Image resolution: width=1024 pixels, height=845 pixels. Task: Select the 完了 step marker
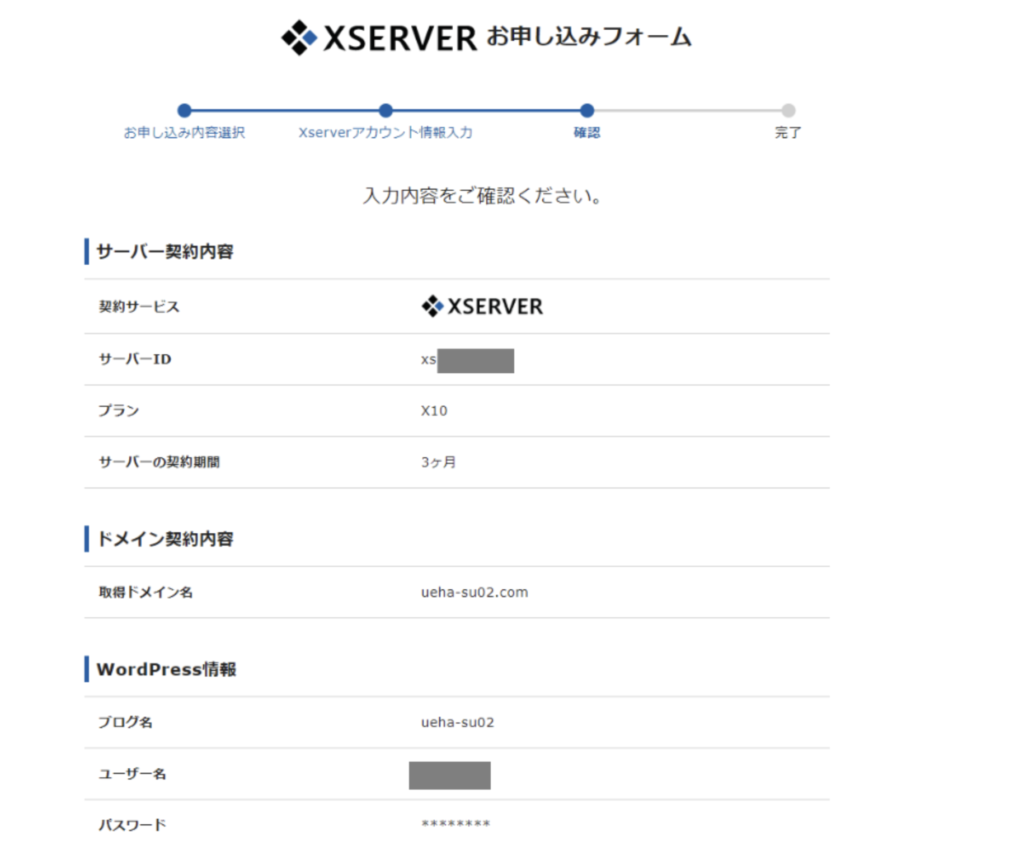click(788, 110)
